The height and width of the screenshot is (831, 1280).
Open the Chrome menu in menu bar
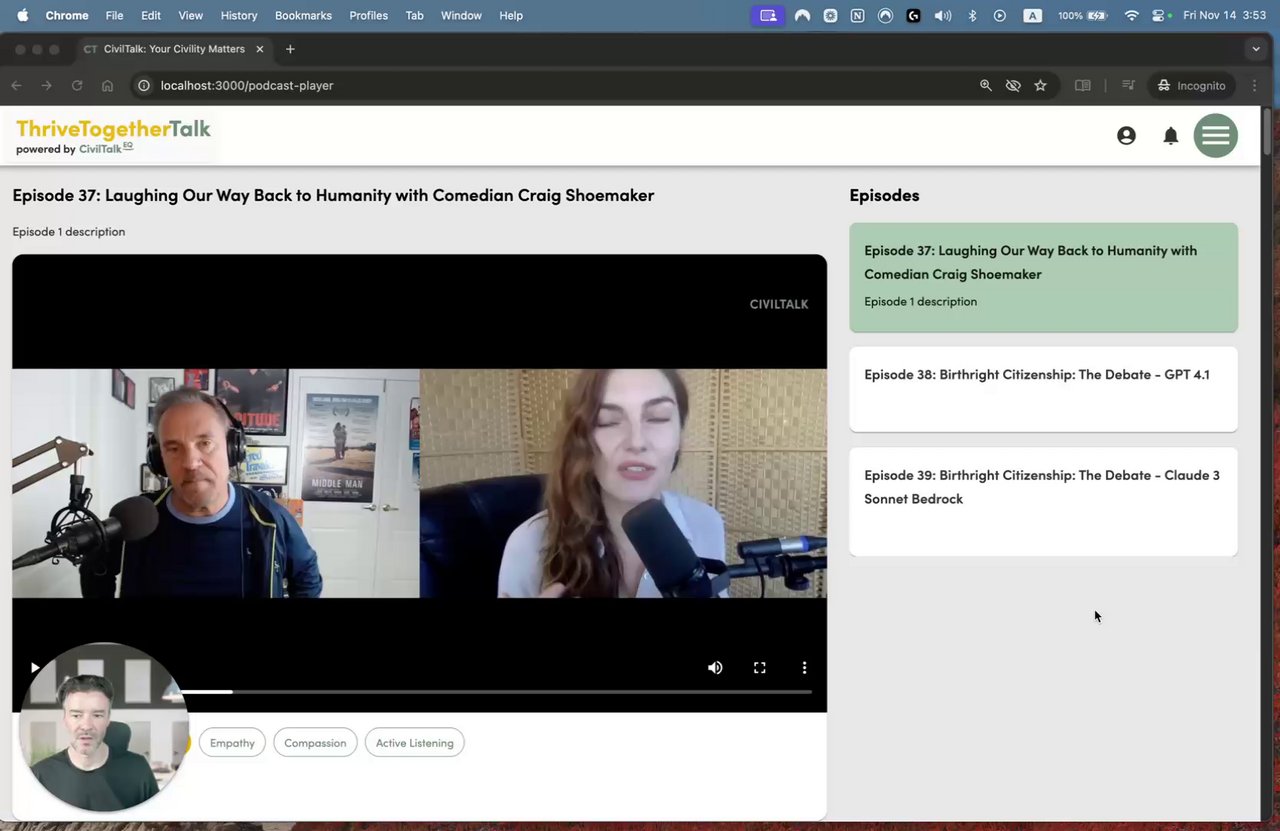pyautogui.click(x=67, y=15)
